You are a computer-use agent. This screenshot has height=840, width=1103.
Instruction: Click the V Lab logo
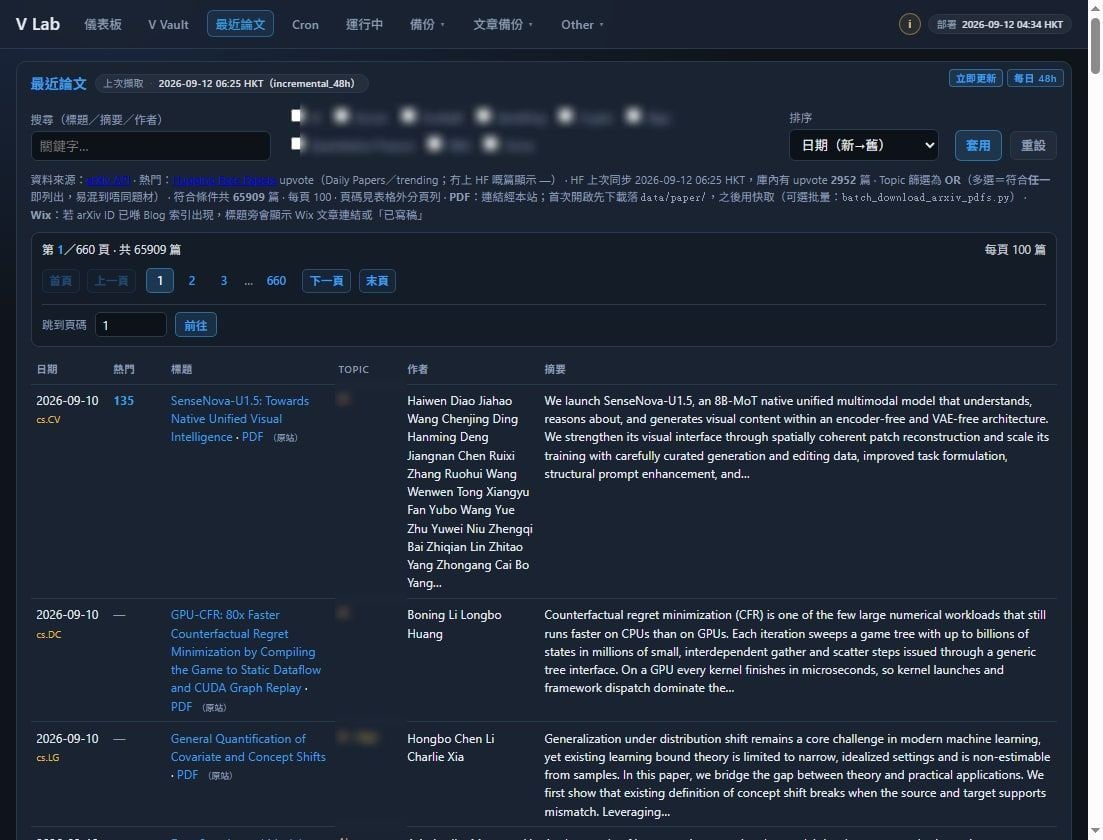(38, 24)
